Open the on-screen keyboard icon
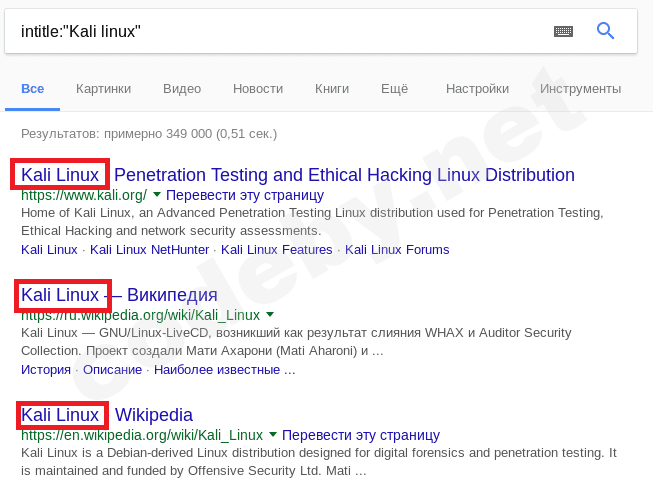 pyautogui.click(x=563, y=31)
